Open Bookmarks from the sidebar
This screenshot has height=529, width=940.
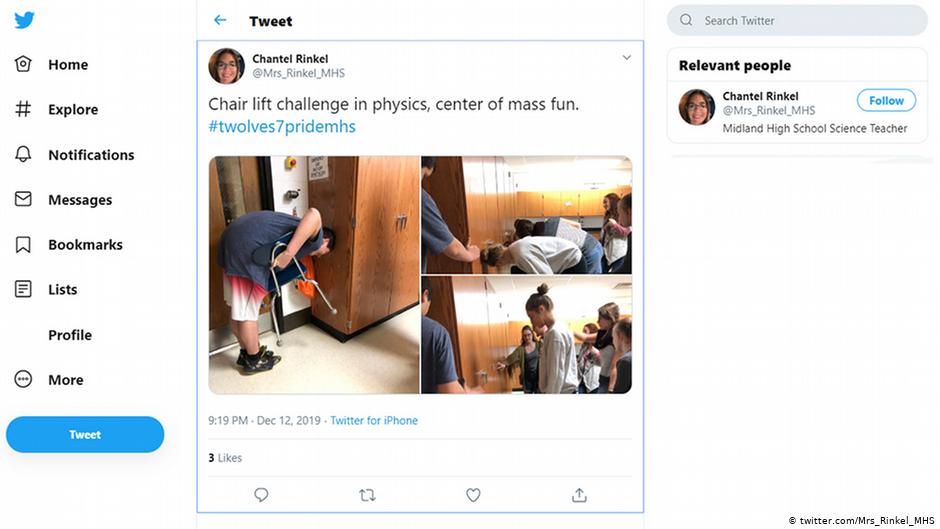click(85, 245)
